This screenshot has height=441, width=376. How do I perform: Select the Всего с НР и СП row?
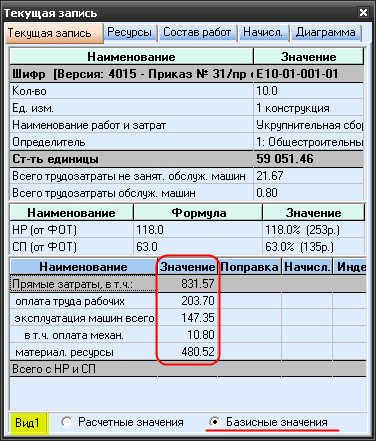click(188, 369)
